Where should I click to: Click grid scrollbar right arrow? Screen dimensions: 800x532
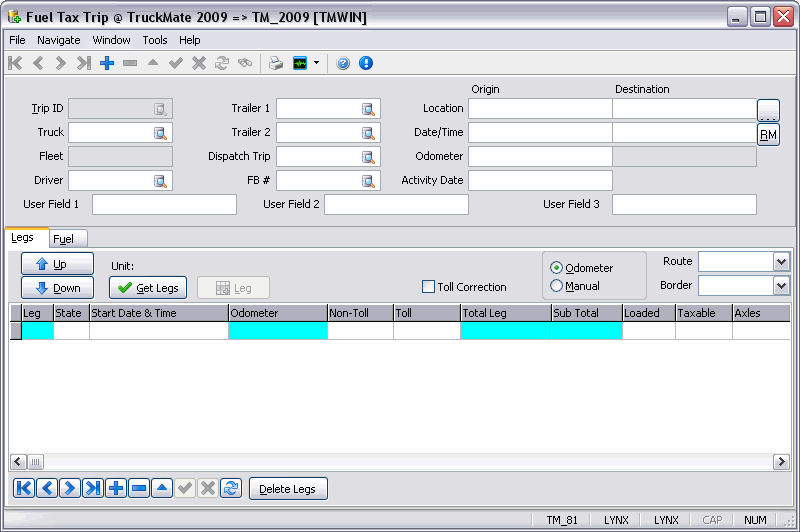click(x=781, y=462)
